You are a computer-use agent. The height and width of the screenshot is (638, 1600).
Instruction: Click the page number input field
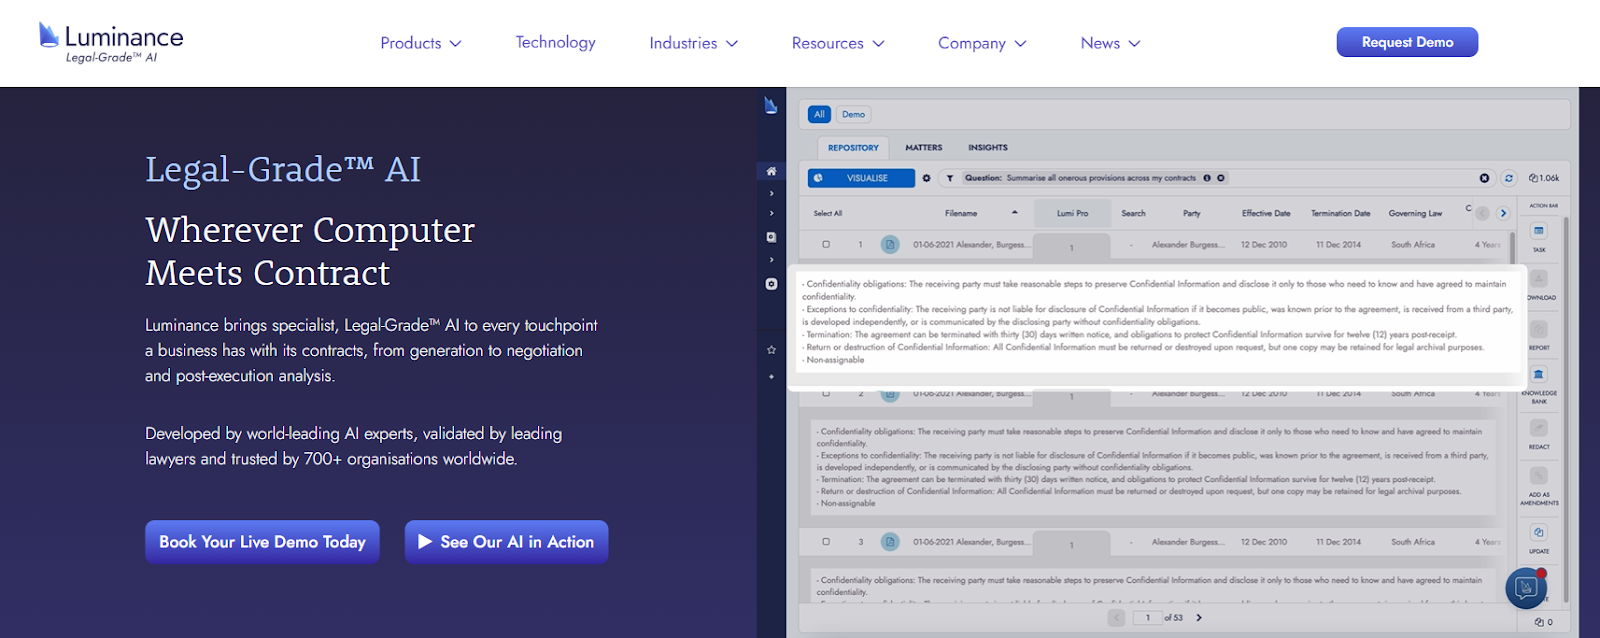click(1147, 618)
